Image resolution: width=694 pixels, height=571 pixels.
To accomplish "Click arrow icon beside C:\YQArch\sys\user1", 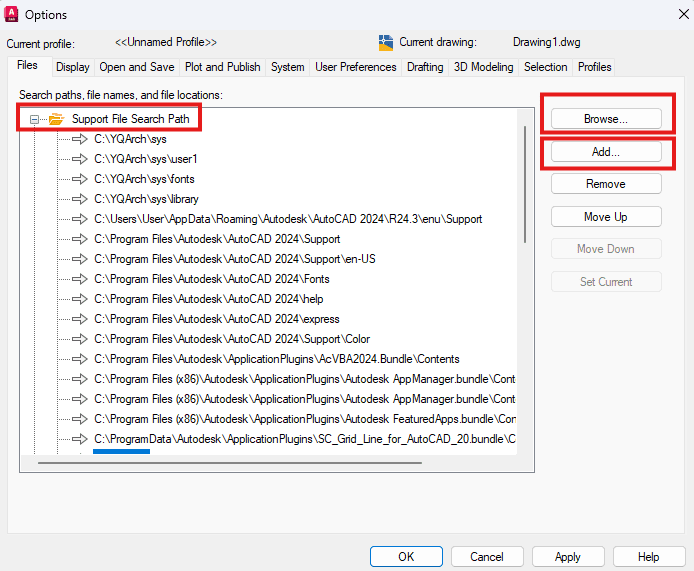I will 80,159.
